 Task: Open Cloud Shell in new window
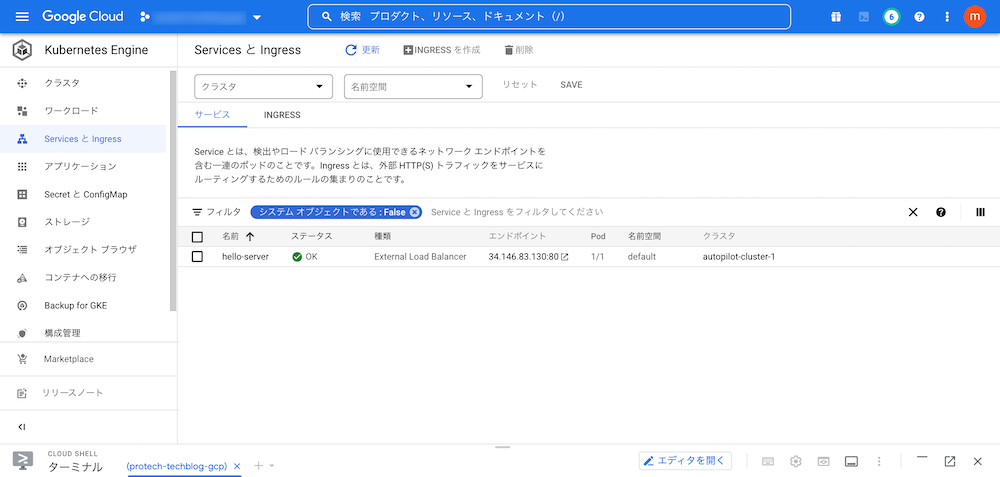950,461
